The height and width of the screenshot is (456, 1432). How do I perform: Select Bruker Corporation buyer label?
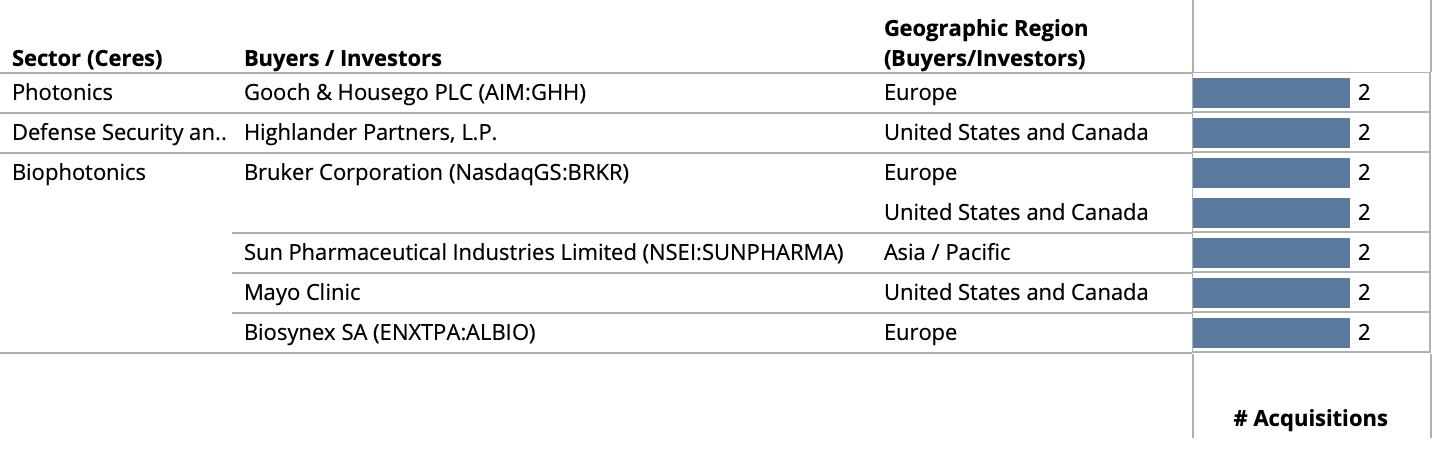tap(436, 173)
